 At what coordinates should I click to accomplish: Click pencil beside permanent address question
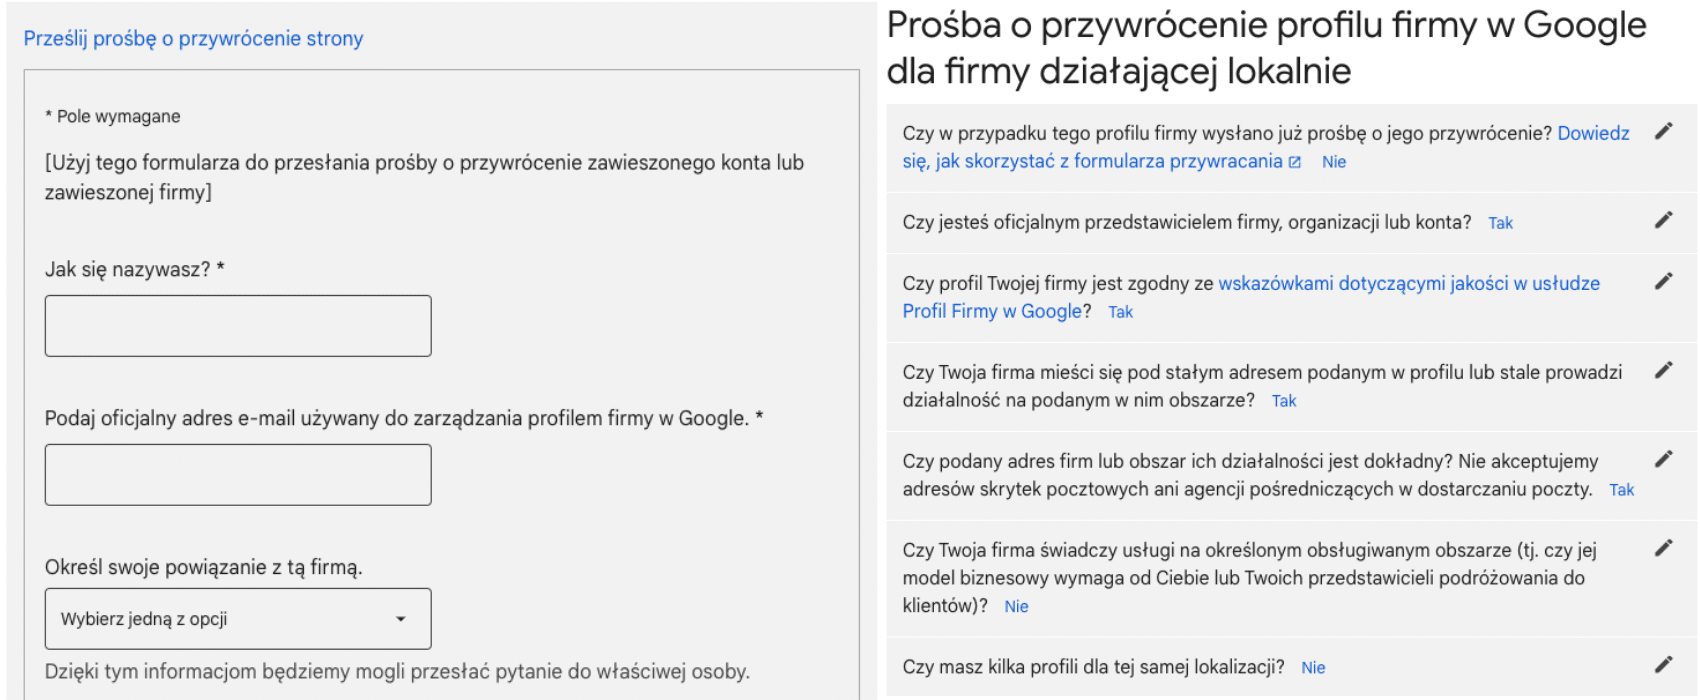(x=1663, y=370)
